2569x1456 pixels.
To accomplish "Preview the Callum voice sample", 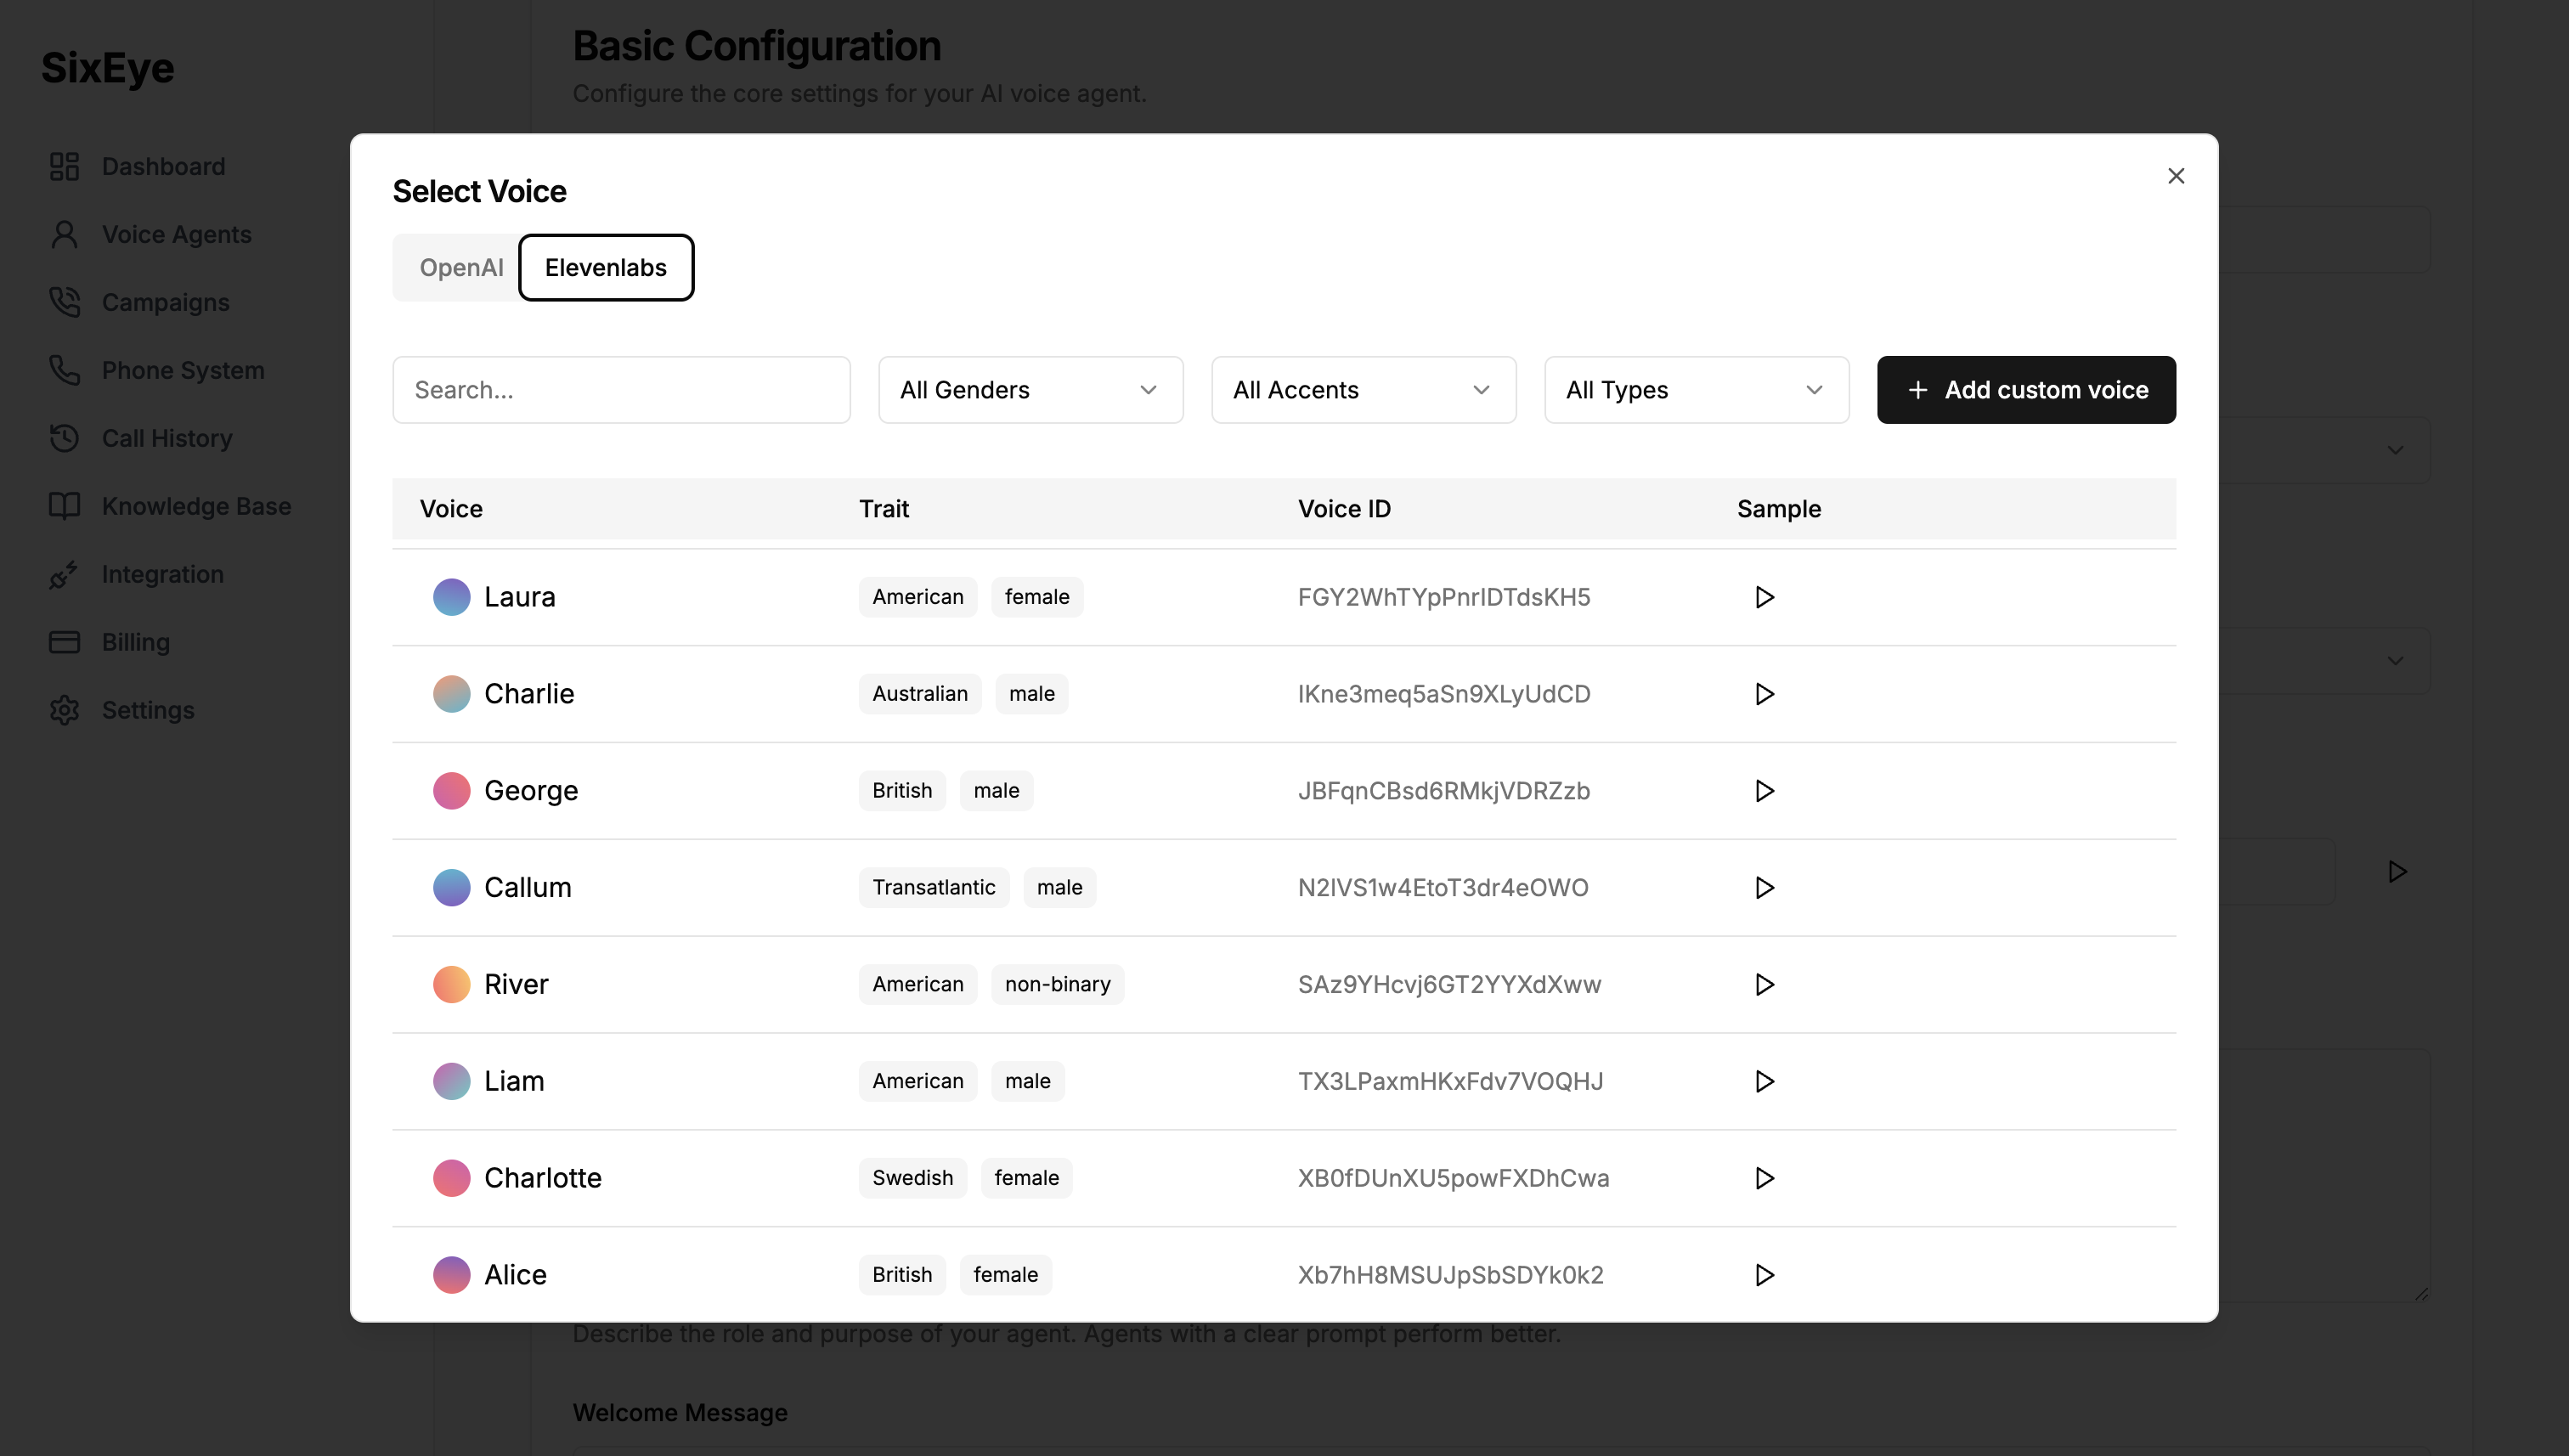I will click(1764, 888).
